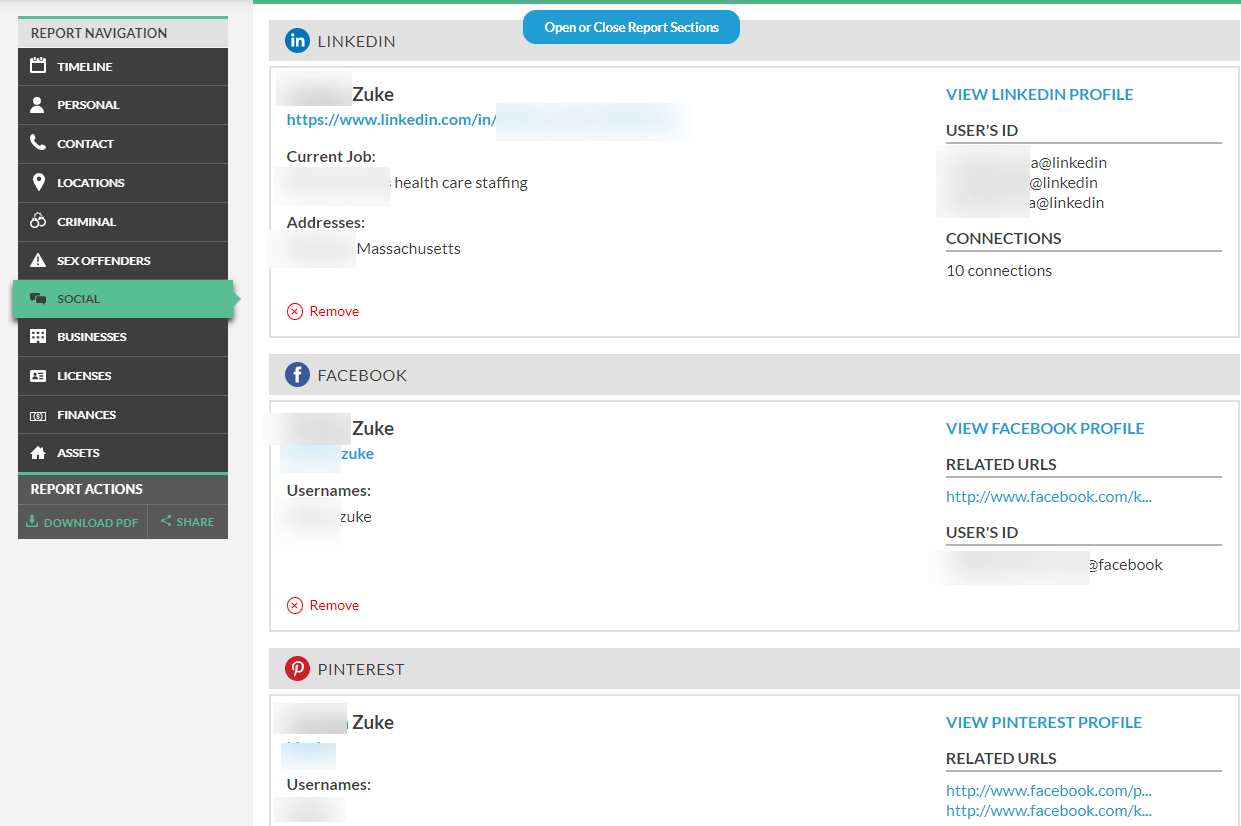Click the Personal person icon
The width and height of the screenshot is (1241, 826).
tap(38, 105)
